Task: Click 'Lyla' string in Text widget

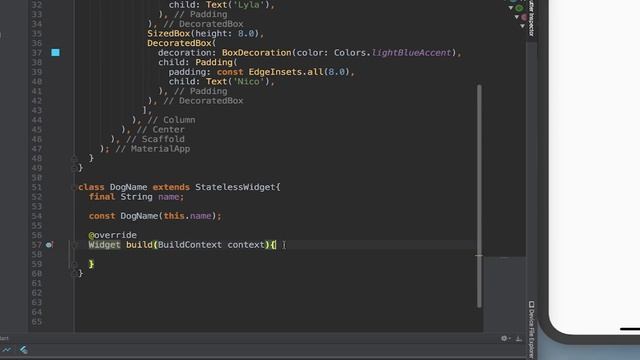Action: (248, 5)
